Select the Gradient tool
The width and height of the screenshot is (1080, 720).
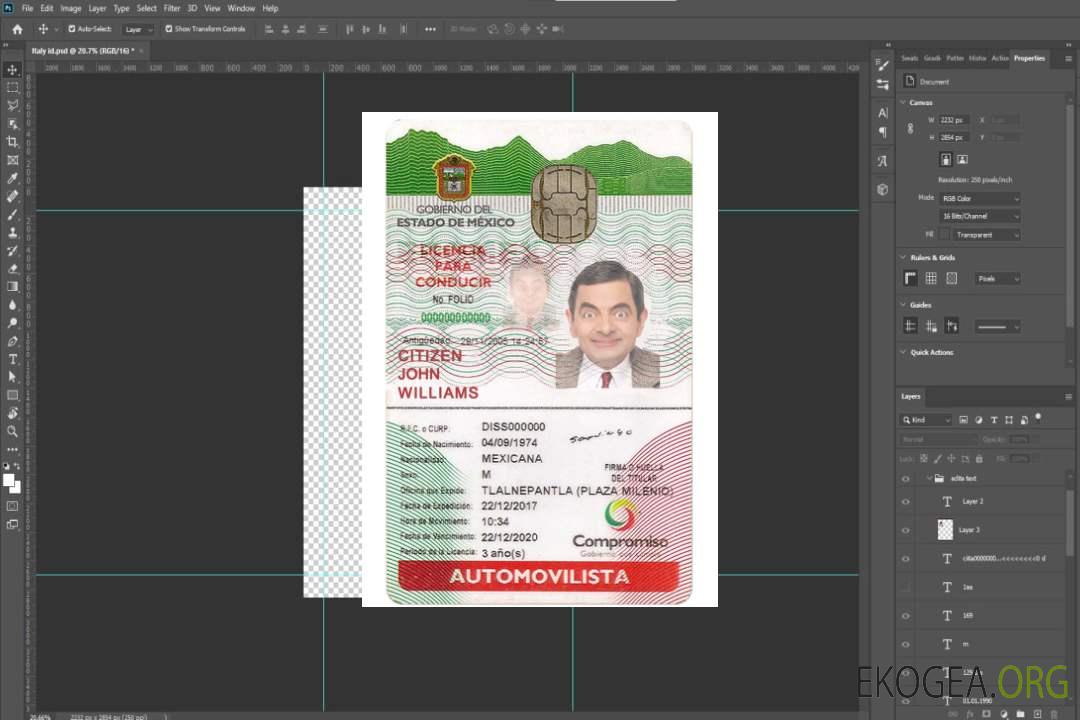[12, 287]
